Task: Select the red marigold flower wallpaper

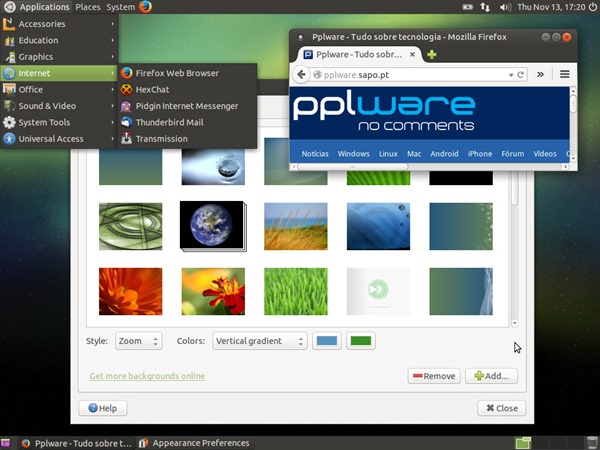Action: click(213, 292)
